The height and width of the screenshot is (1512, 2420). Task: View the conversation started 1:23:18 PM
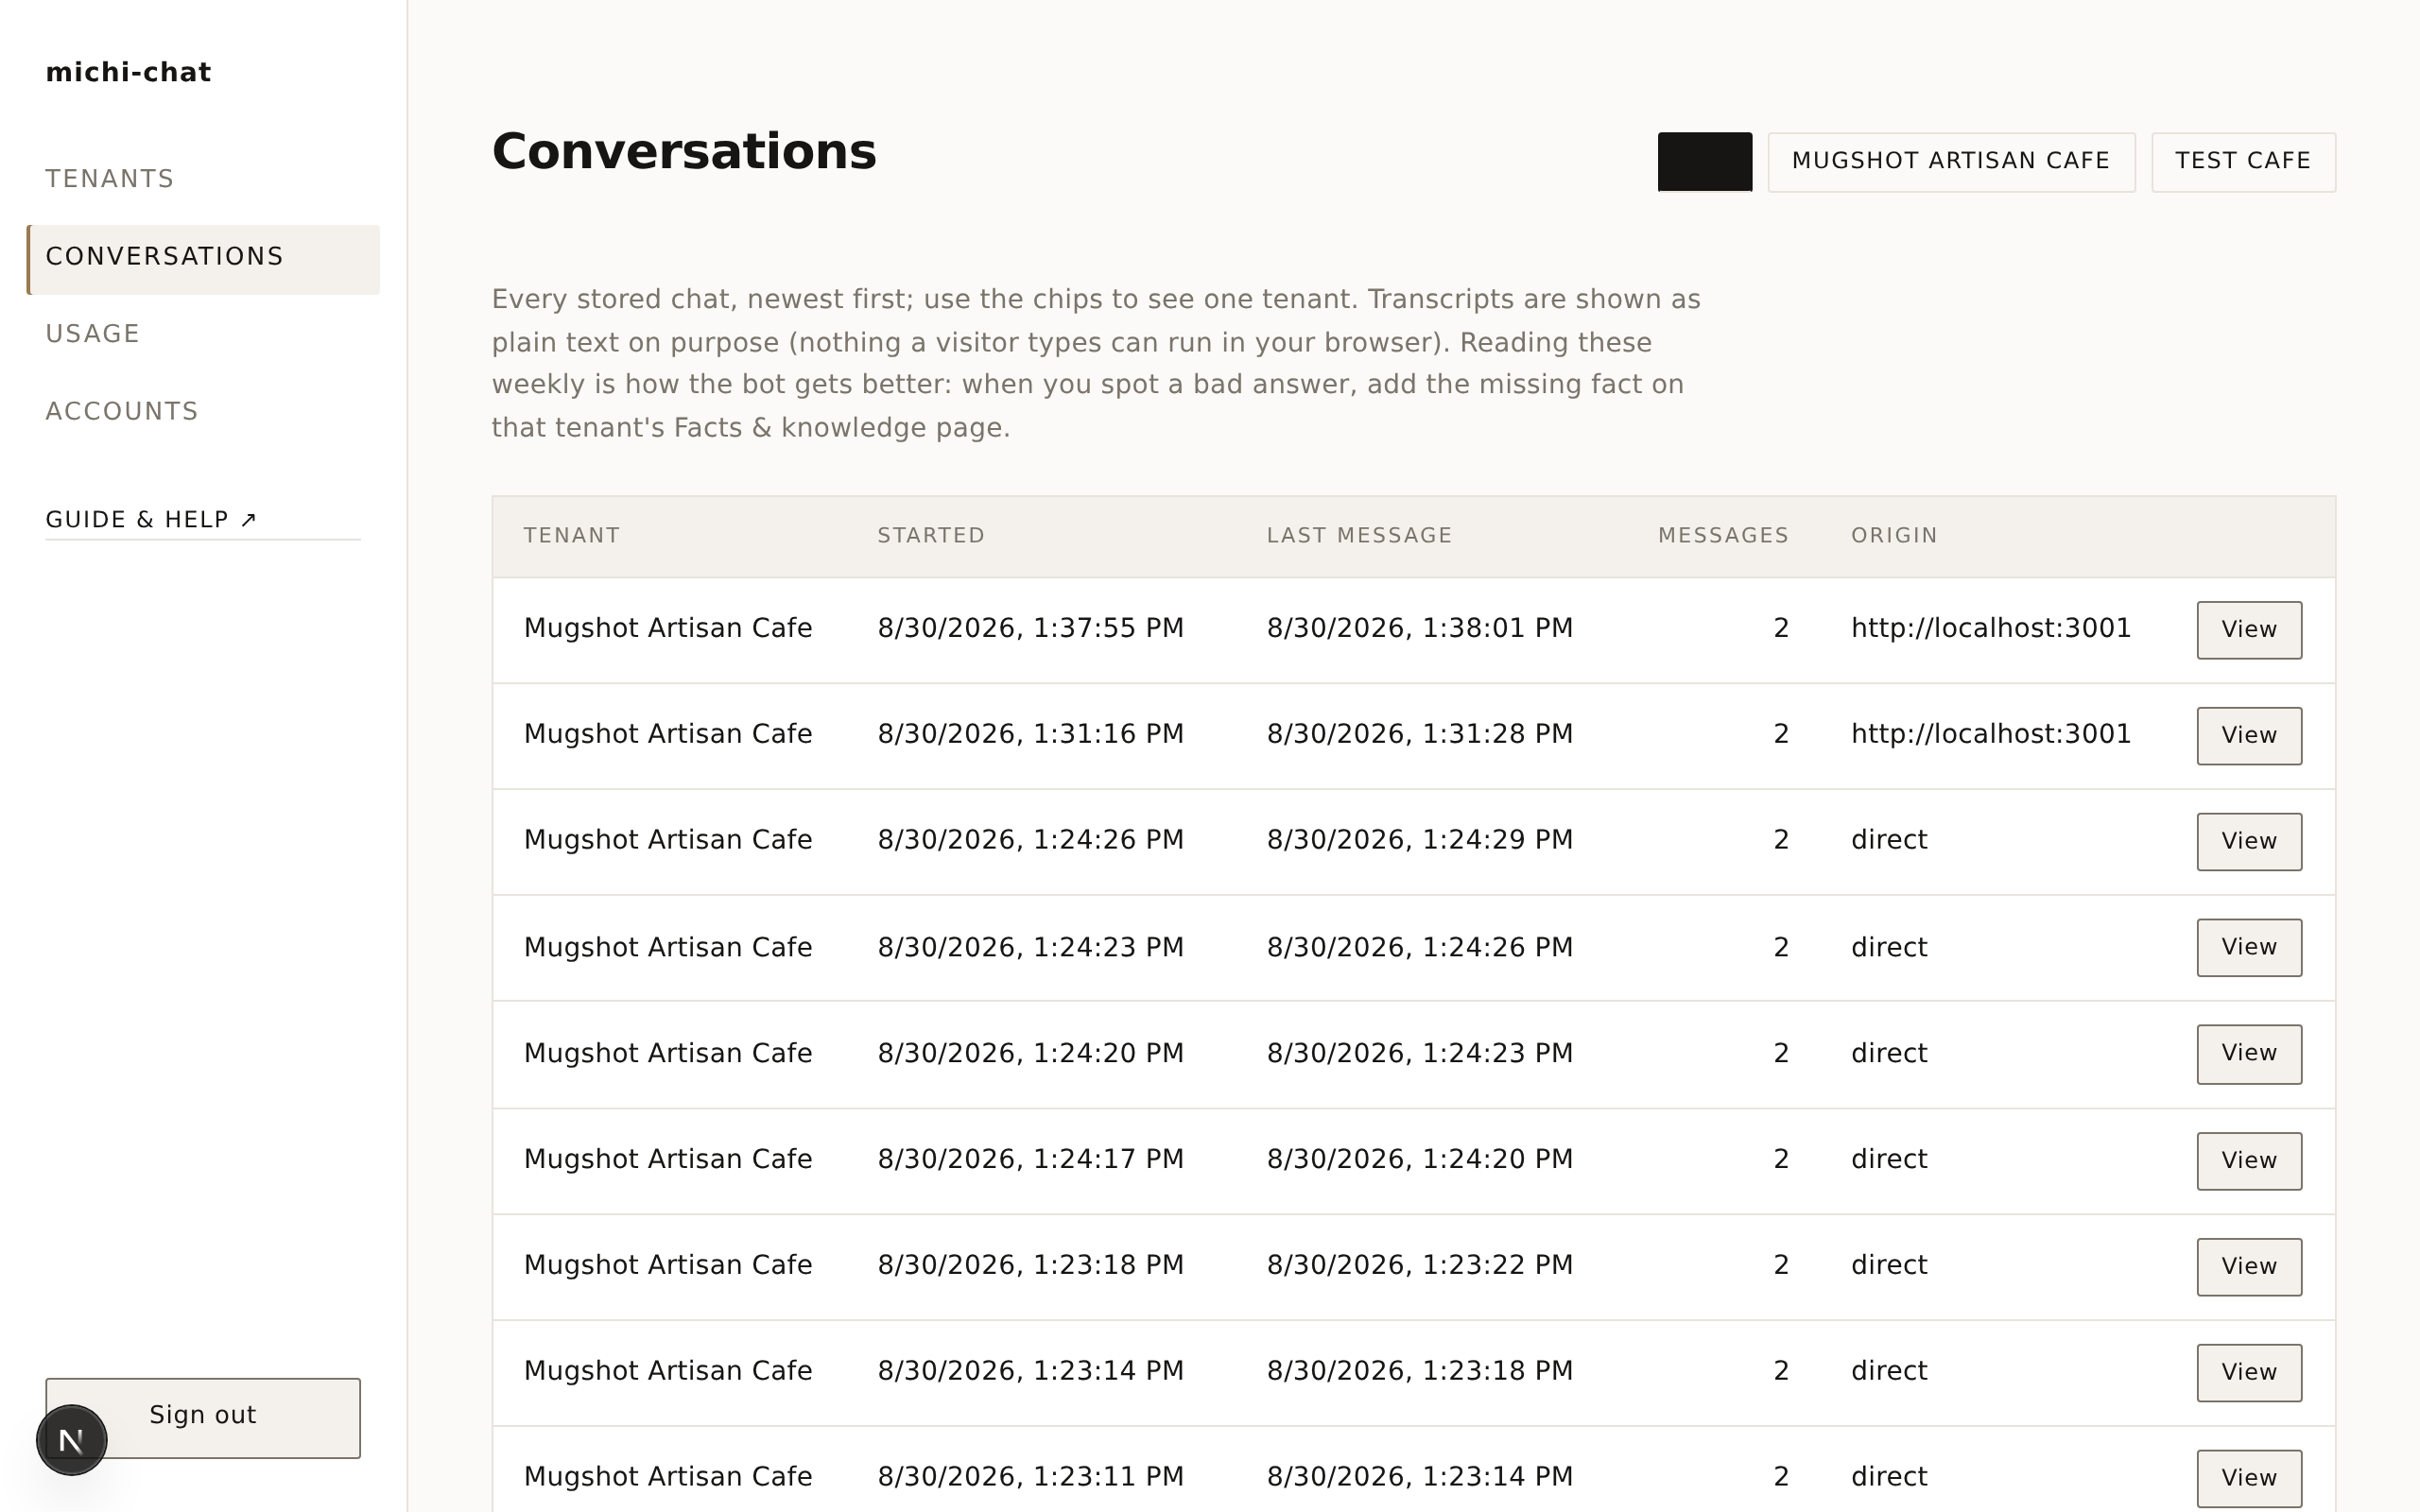point(2249,1267)
